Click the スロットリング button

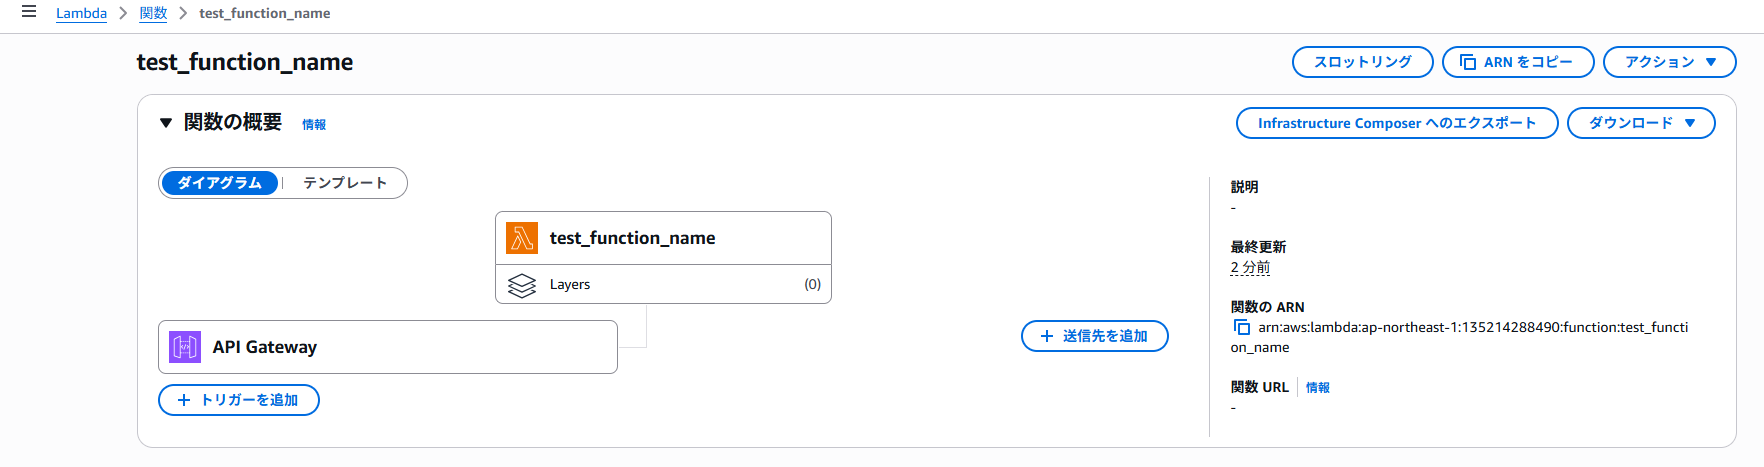[1362, 62]
